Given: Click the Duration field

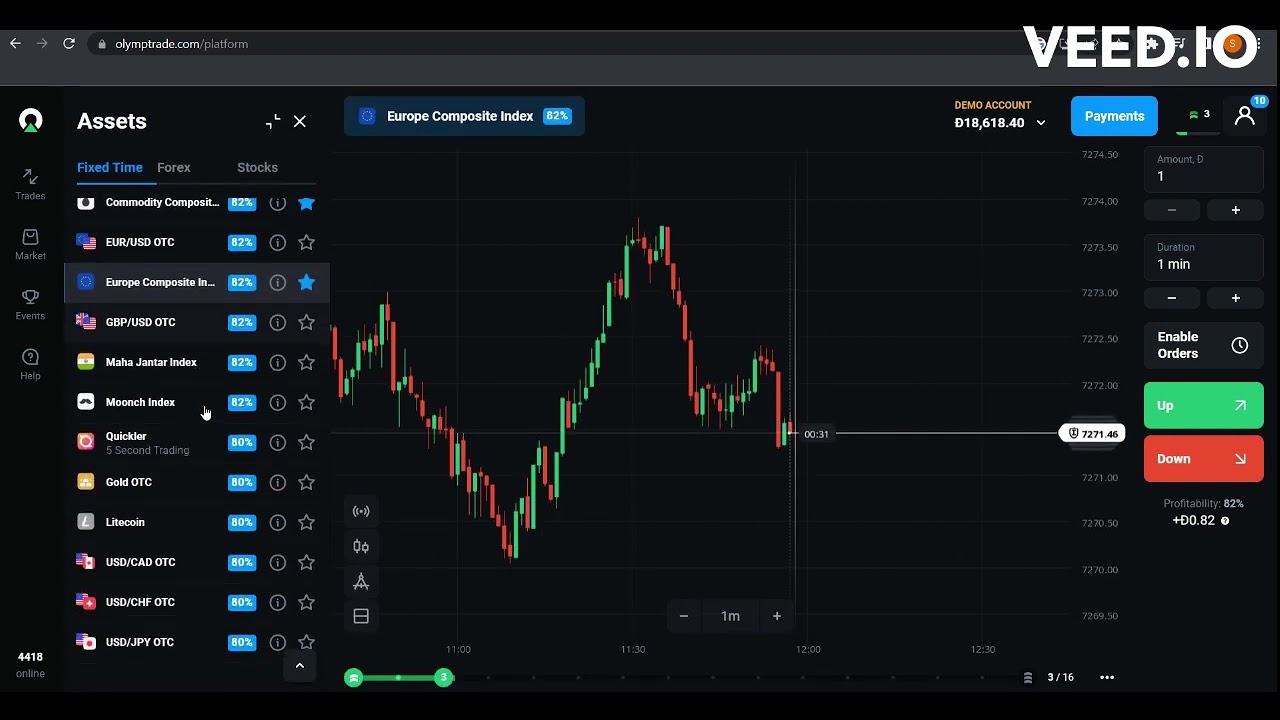Looking at the screenshot, I should tap(1203, 257).
